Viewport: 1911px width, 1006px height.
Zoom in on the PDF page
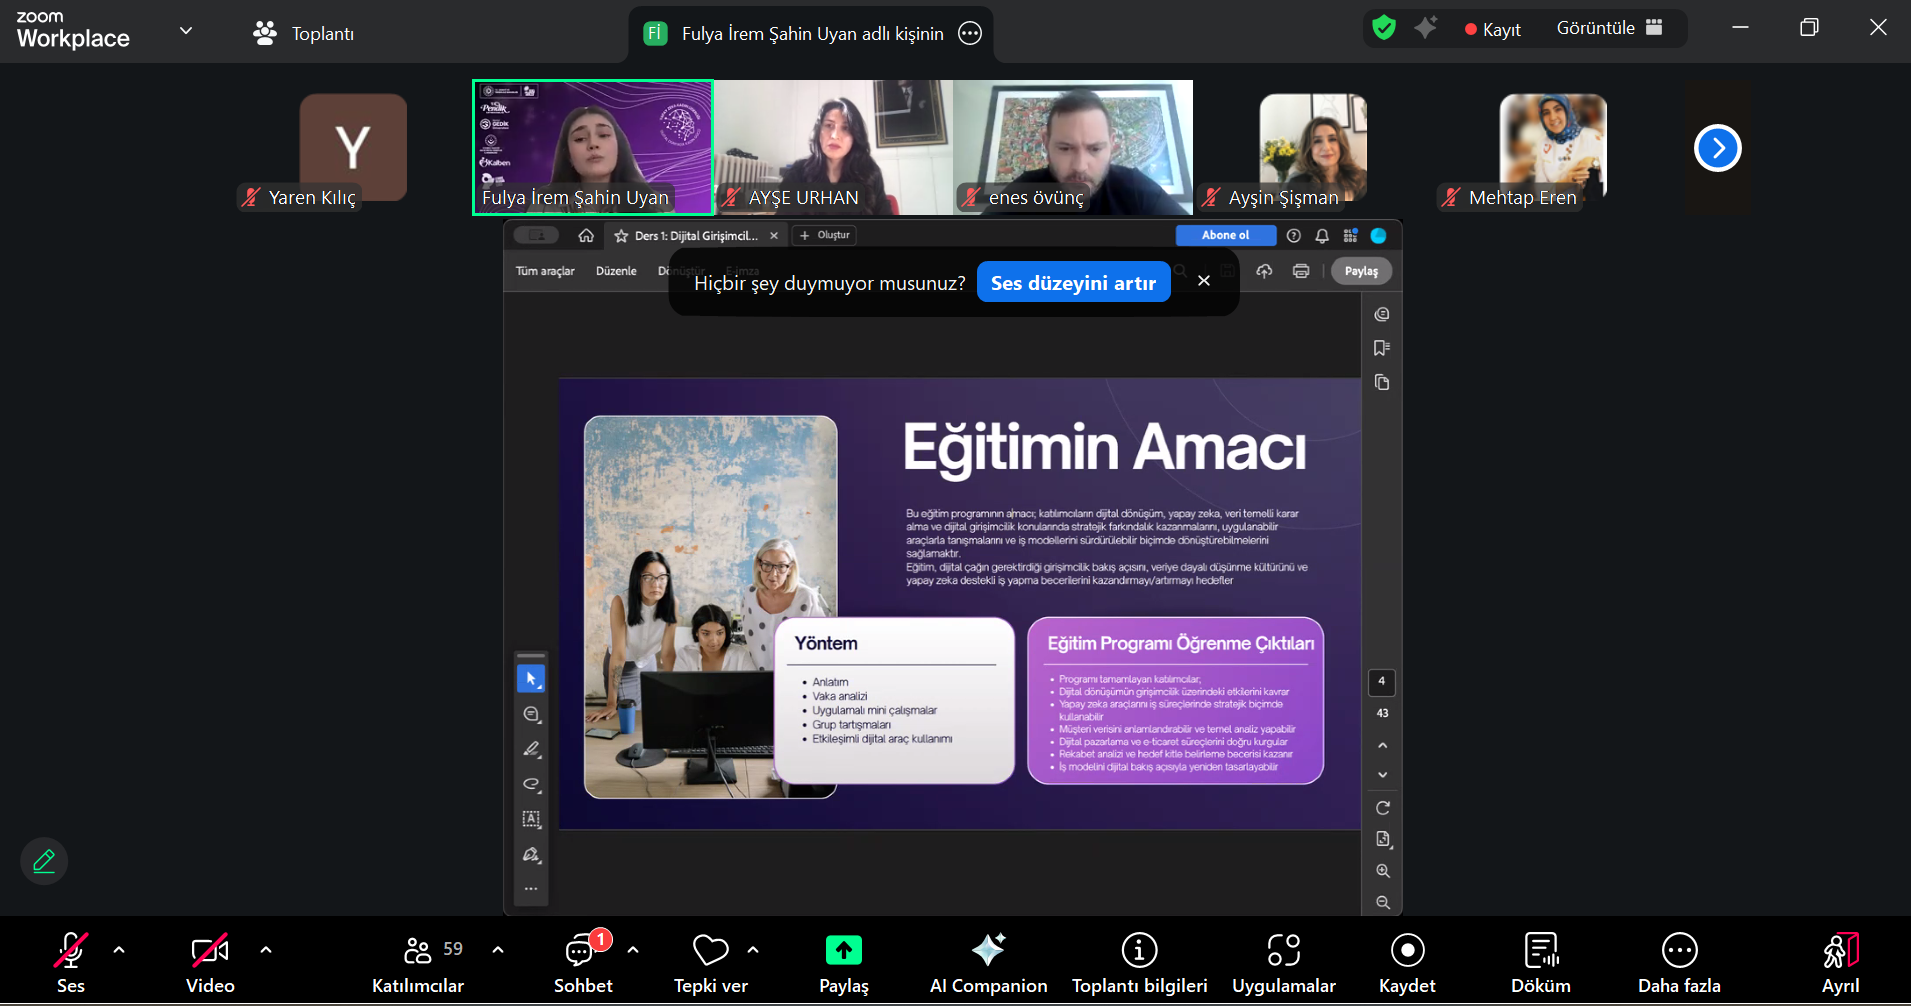pos(1383,871)
